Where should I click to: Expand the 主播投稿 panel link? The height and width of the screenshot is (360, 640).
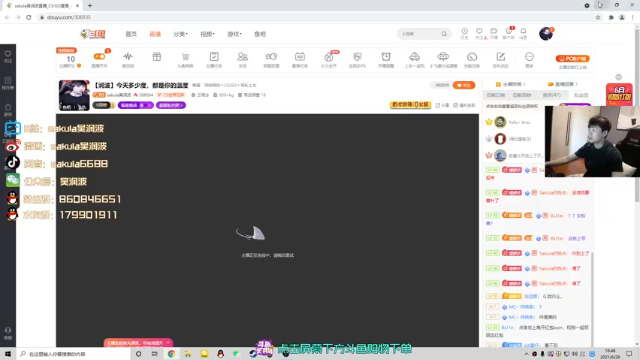(510, 84)
